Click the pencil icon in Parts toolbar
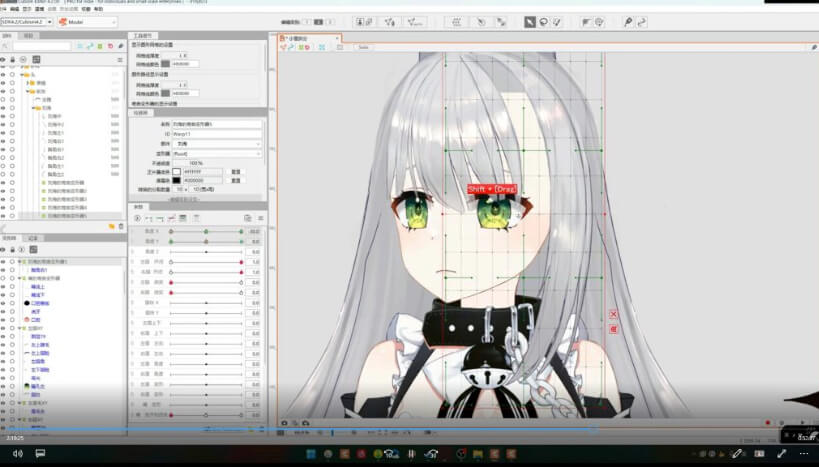 point(121,46)
